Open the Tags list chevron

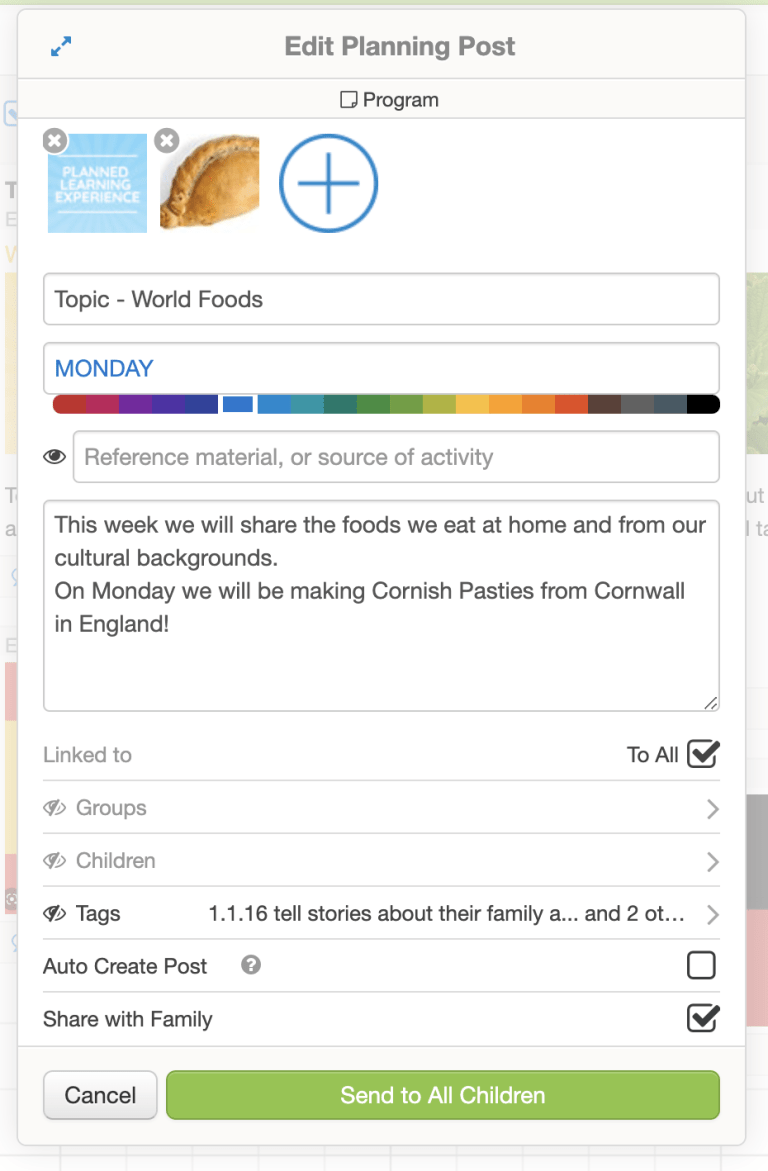click(x=712, y=914)
